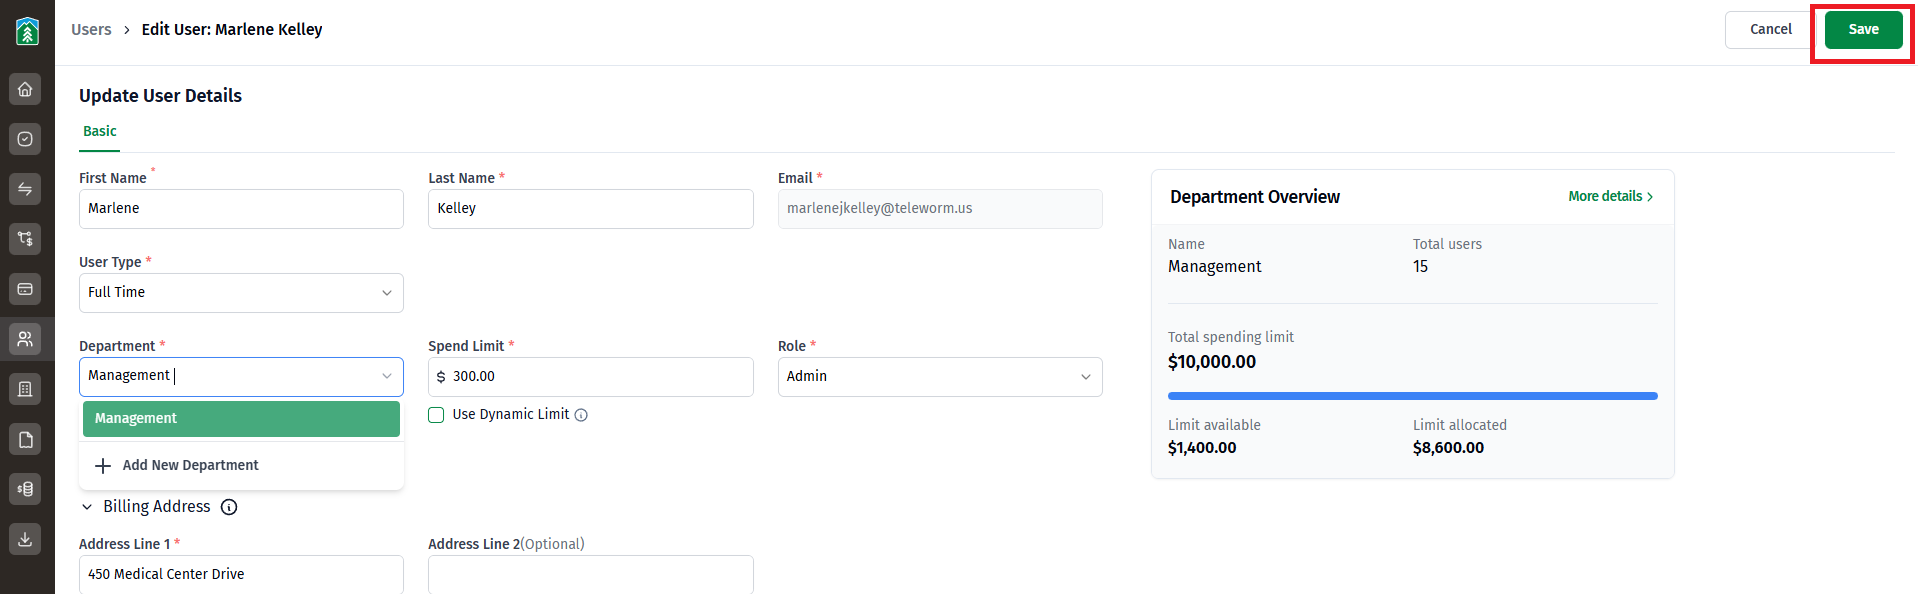Open the User Type dropdown
Screen dimensions: 1918x594
241,293
